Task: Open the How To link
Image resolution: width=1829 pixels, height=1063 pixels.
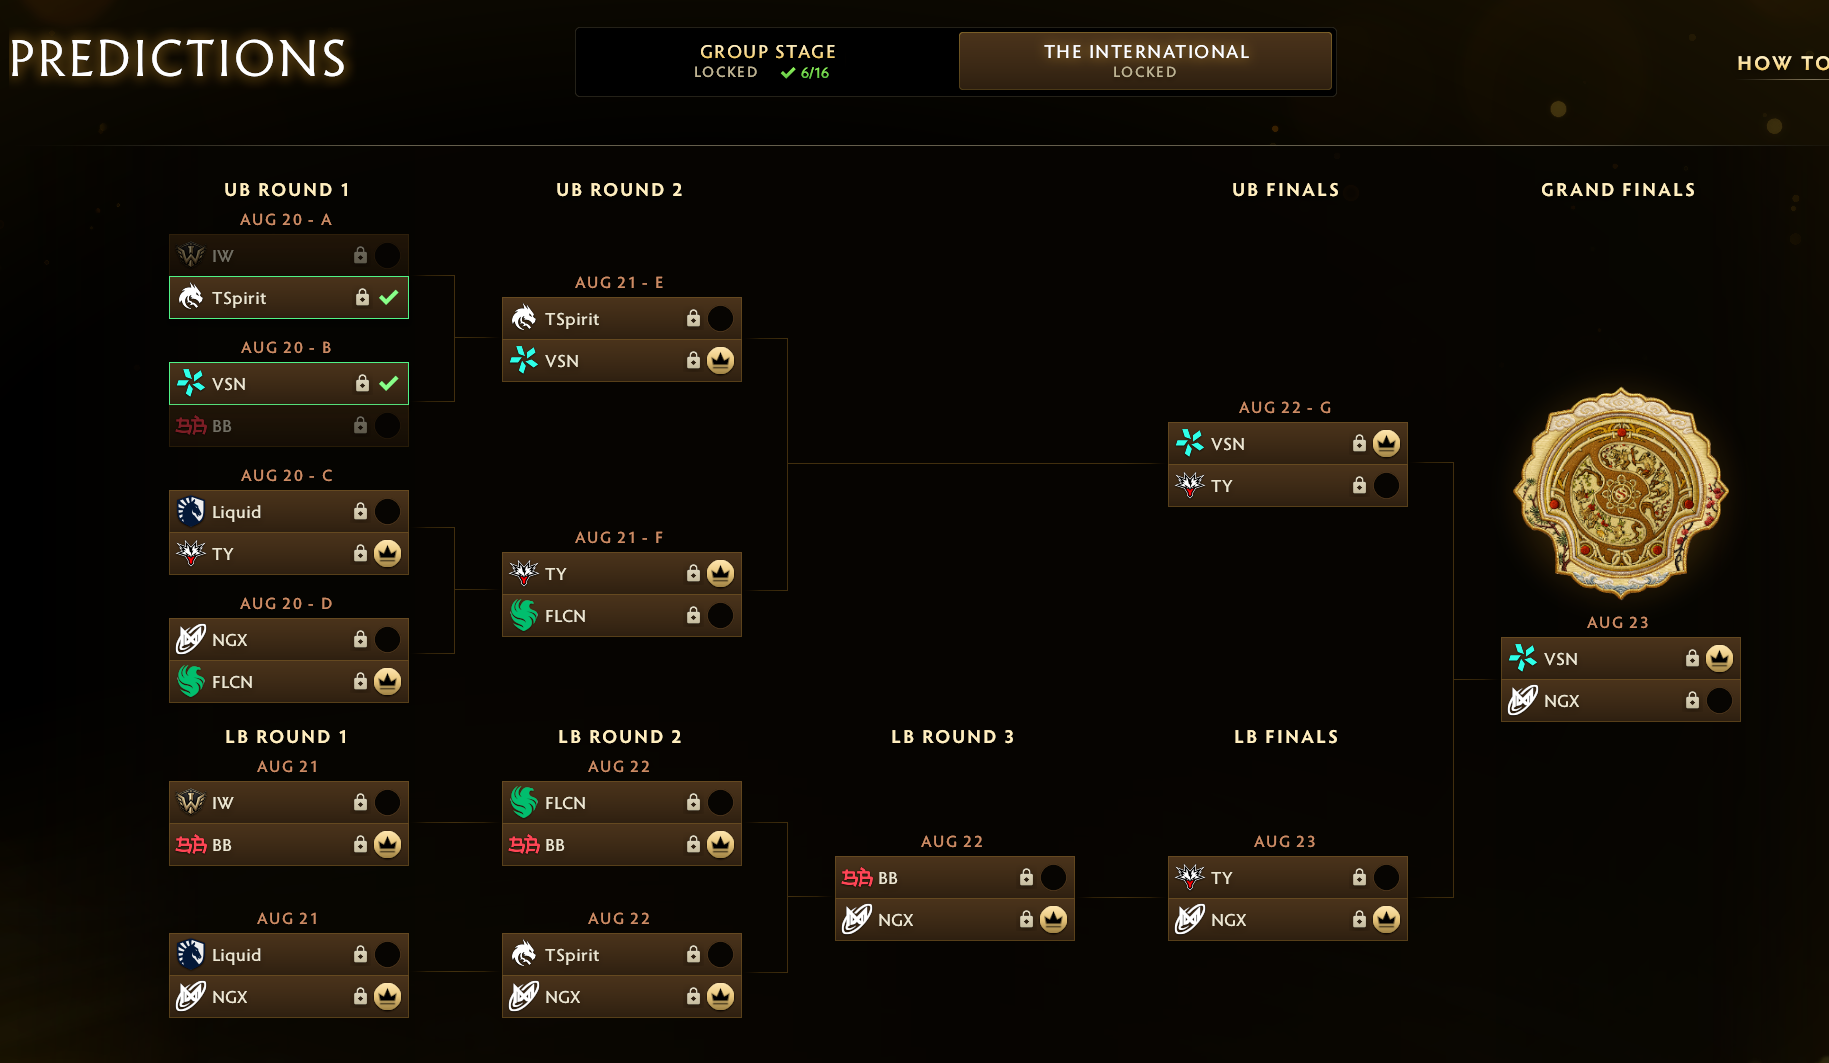Action: tap(1782, 63)
